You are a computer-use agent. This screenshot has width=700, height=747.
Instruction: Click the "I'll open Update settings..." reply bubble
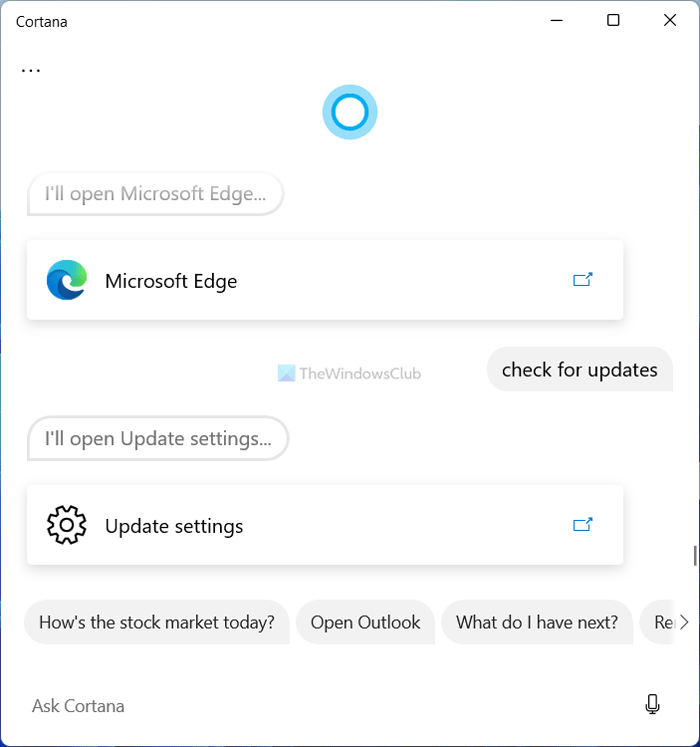point(158,439)
